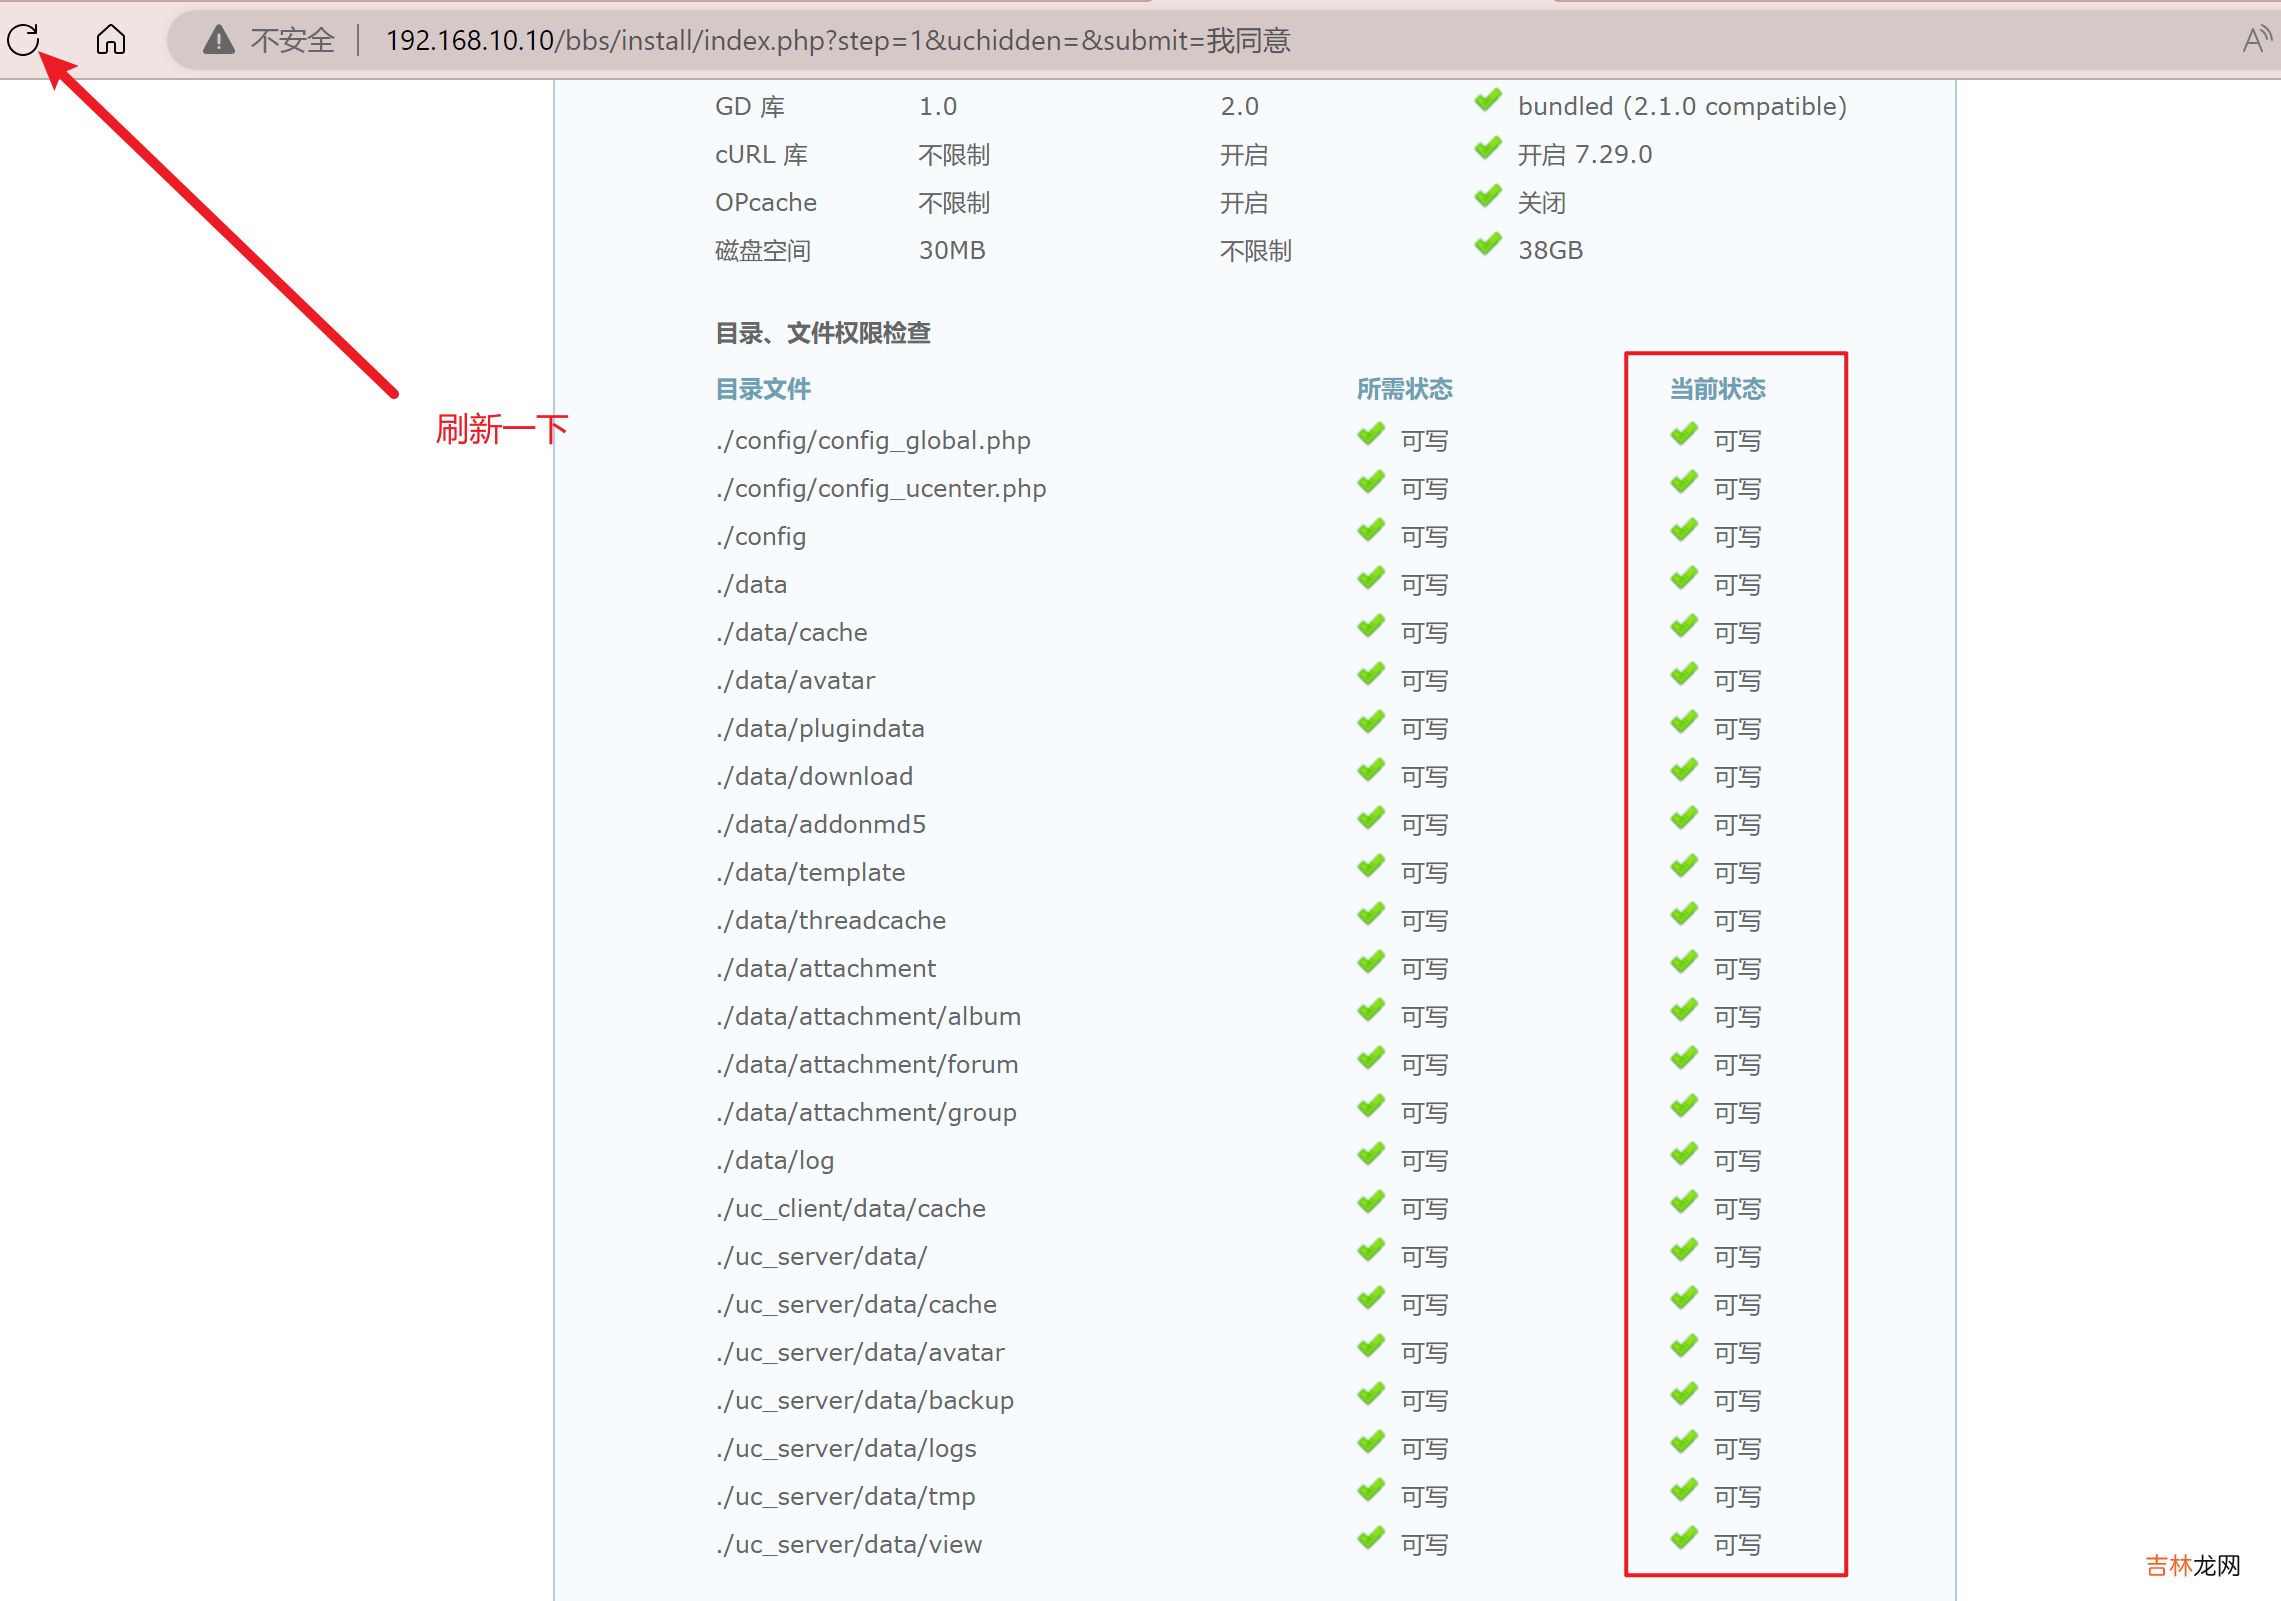The image size is (2281, 1601).
Task: Select the ./uc_server/data/cache path text
Action: (856, 1305)
